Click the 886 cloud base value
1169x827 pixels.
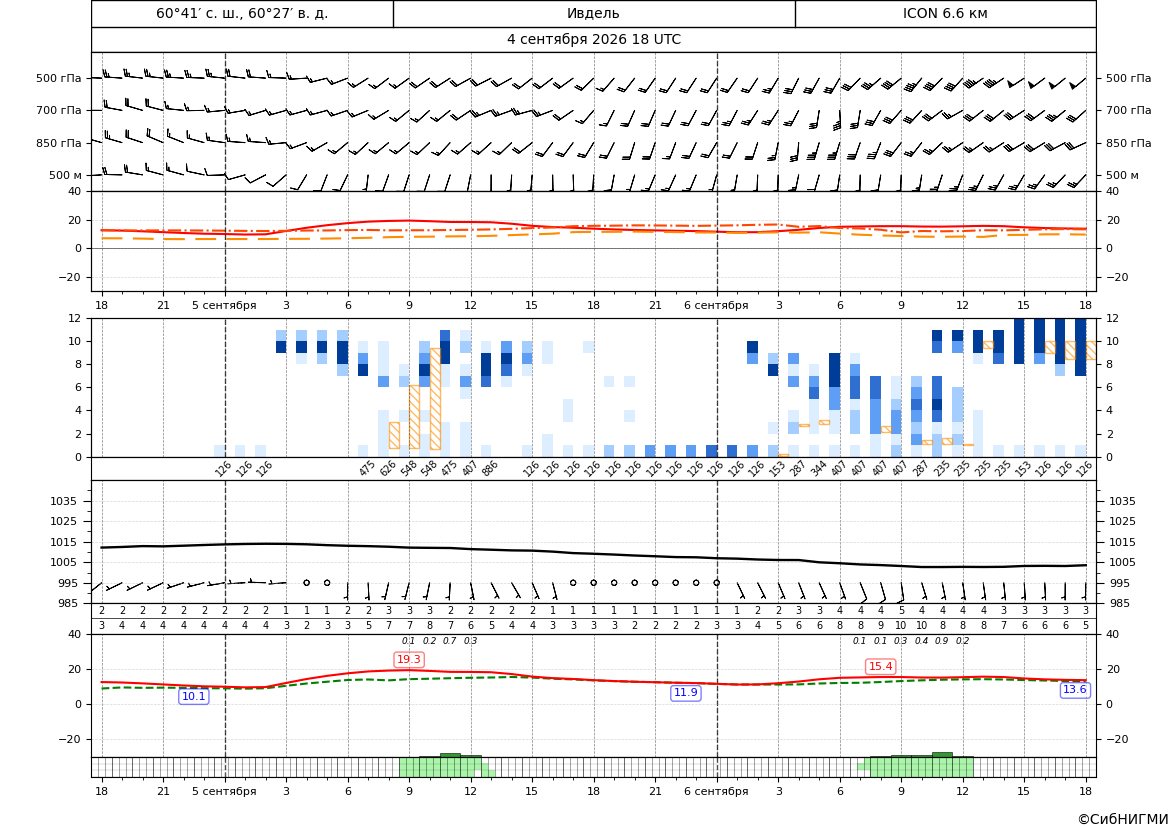click(489, 469)
